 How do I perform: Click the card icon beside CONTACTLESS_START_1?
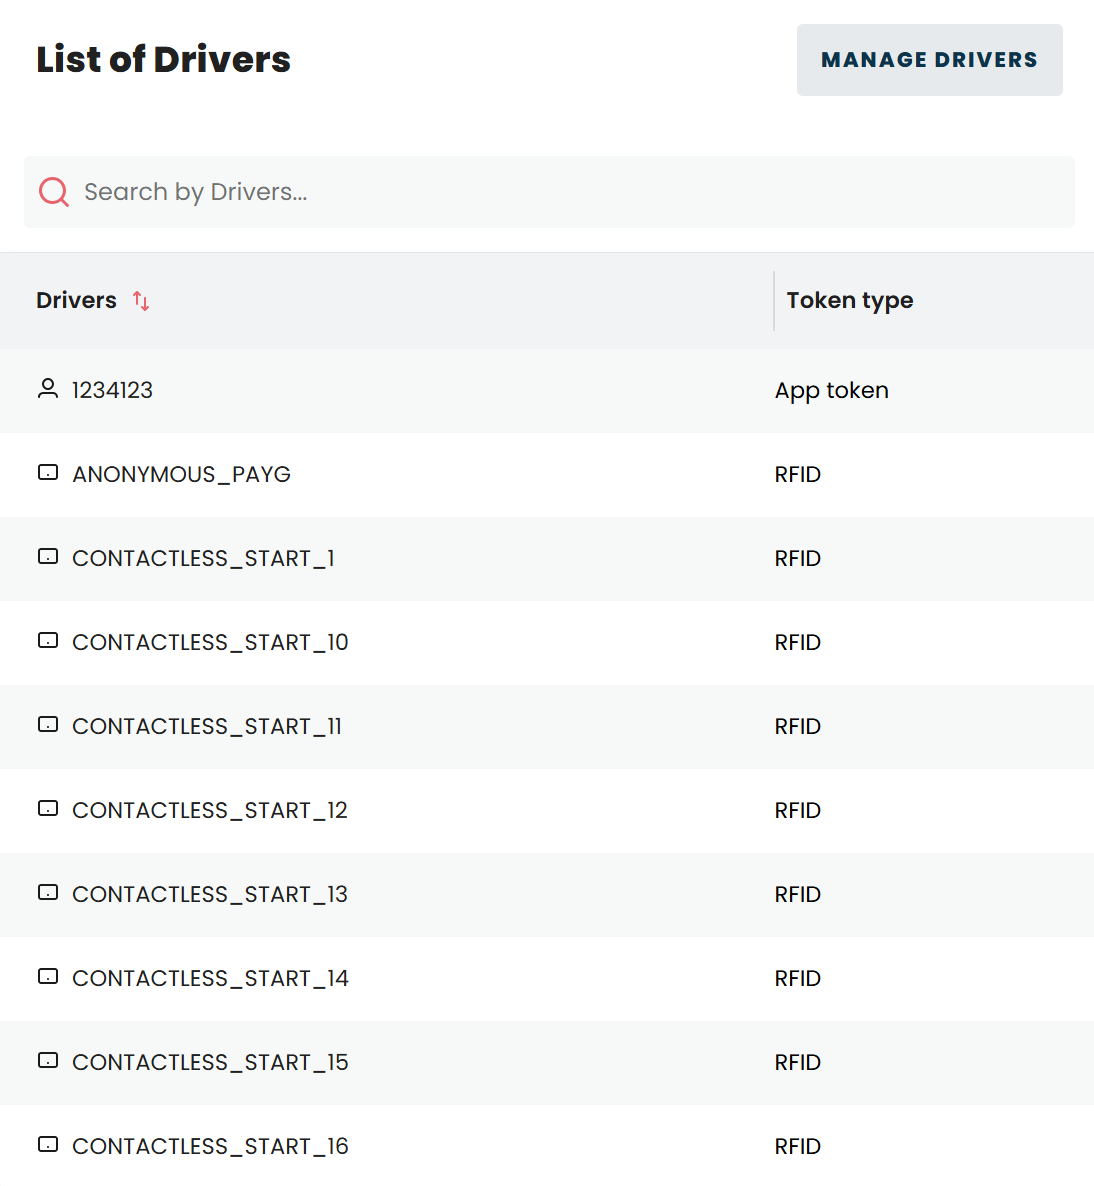(x=47, y=557)
